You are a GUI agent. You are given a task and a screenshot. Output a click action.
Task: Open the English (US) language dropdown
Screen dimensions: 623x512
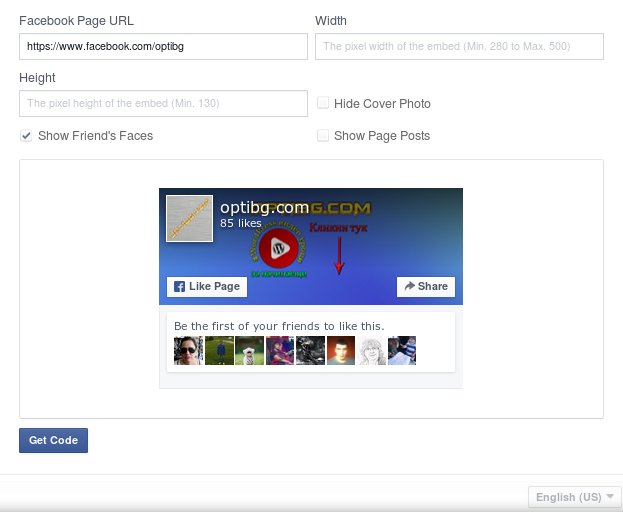574,497
